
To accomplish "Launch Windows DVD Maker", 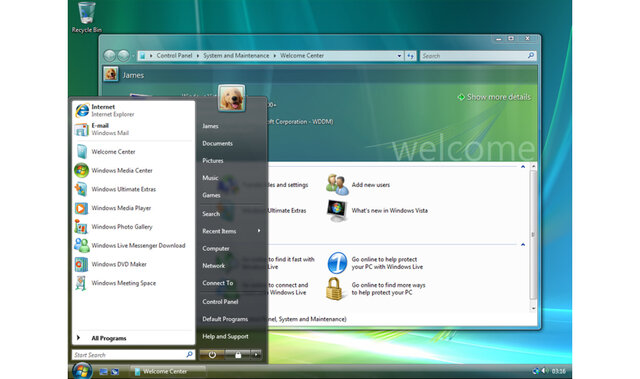I will [x=133, y=264].
